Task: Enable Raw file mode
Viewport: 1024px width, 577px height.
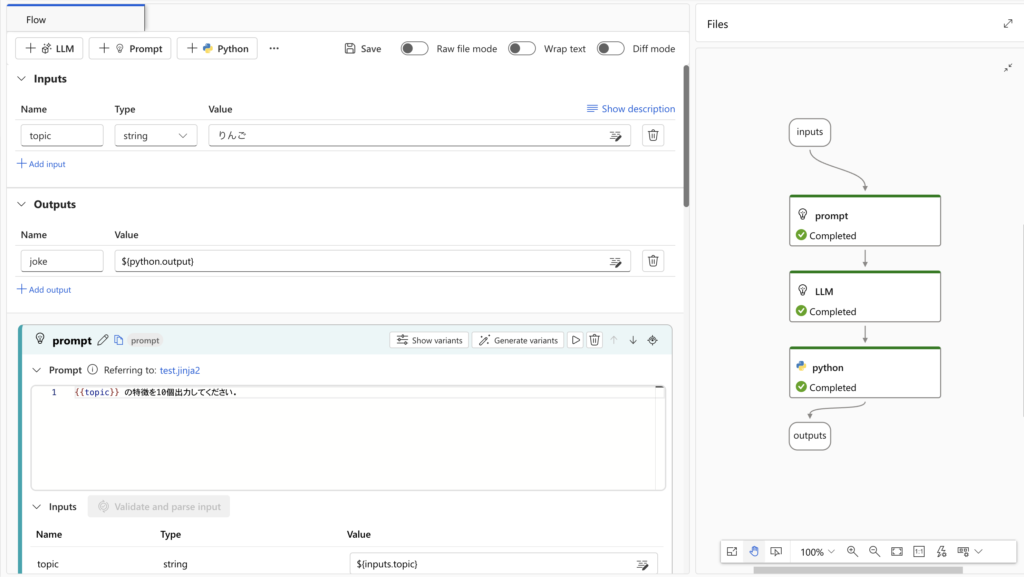Action: point(414,48)
